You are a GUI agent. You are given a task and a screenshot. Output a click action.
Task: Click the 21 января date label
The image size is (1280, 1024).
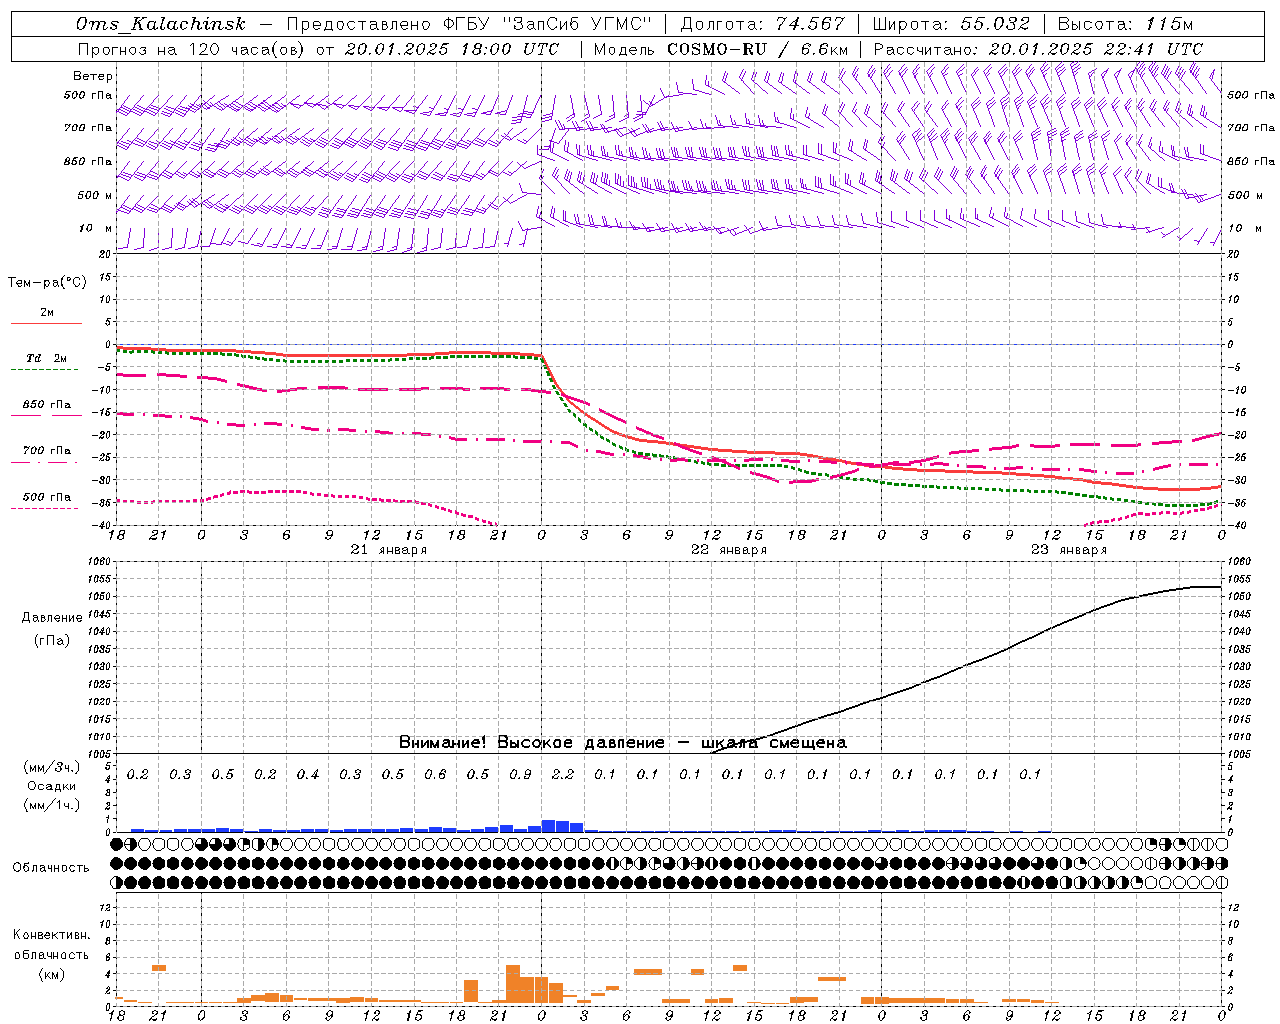[389, 550]
